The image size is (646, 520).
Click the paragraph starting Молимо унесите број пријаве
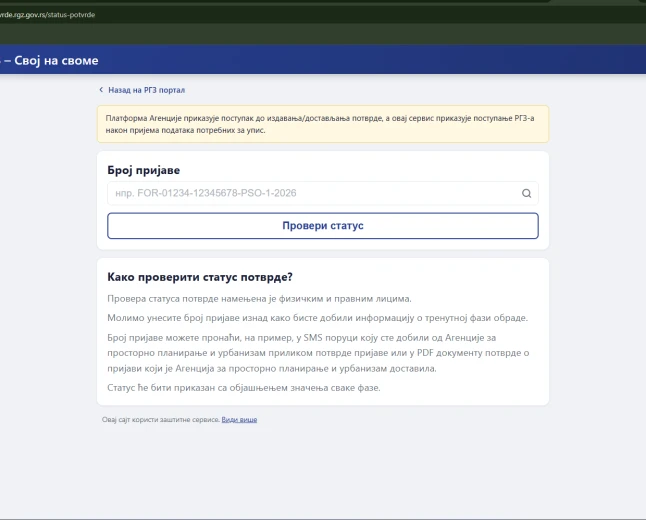317,318
